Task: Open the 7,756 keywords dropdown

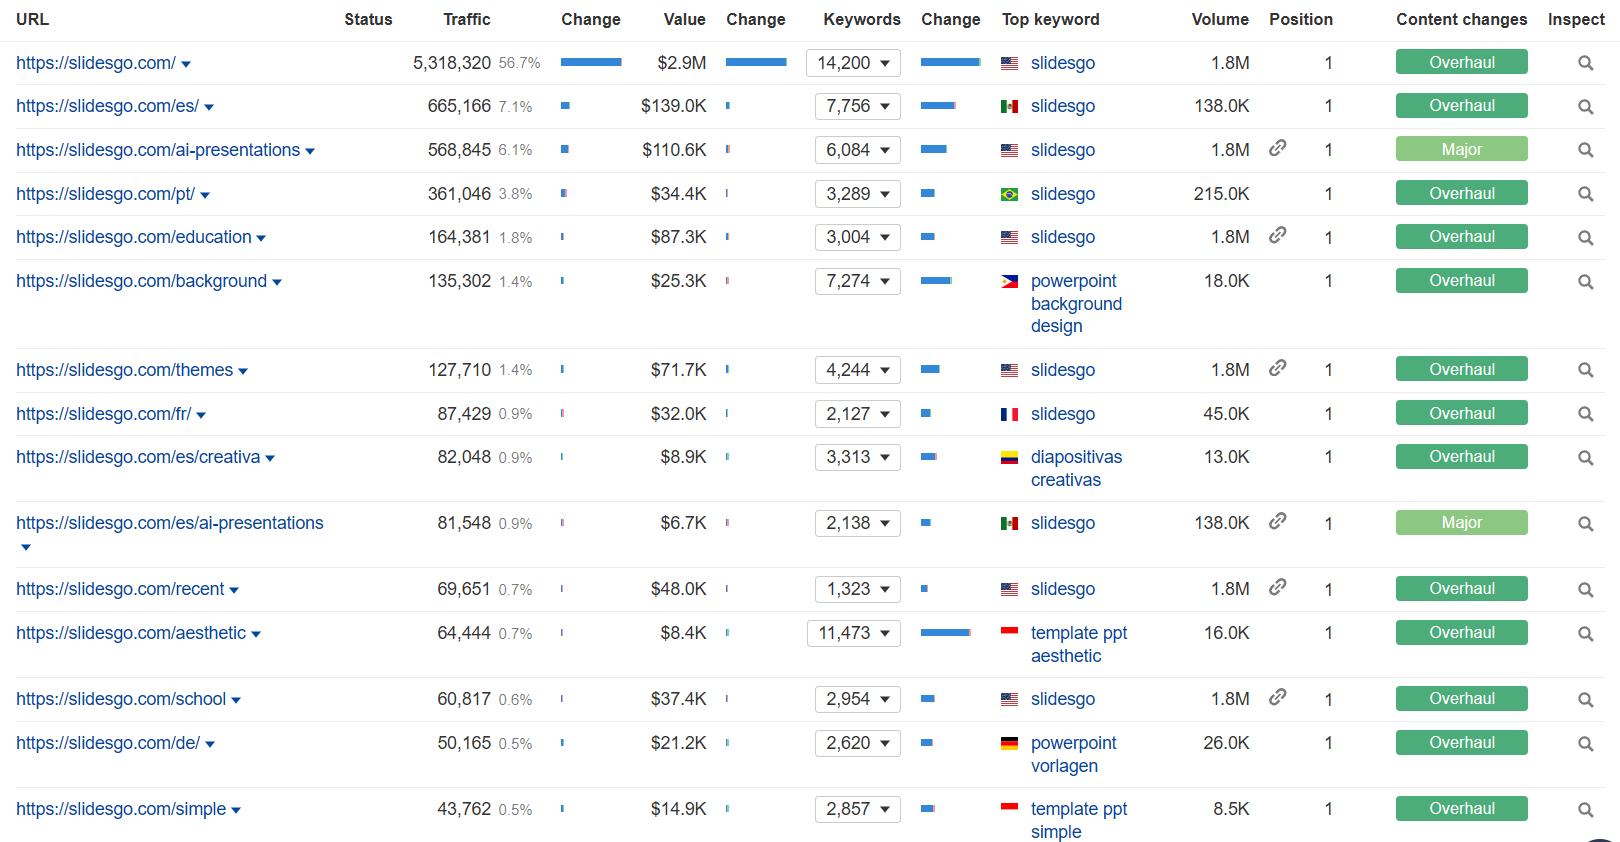Action: (x=858, y=106)
